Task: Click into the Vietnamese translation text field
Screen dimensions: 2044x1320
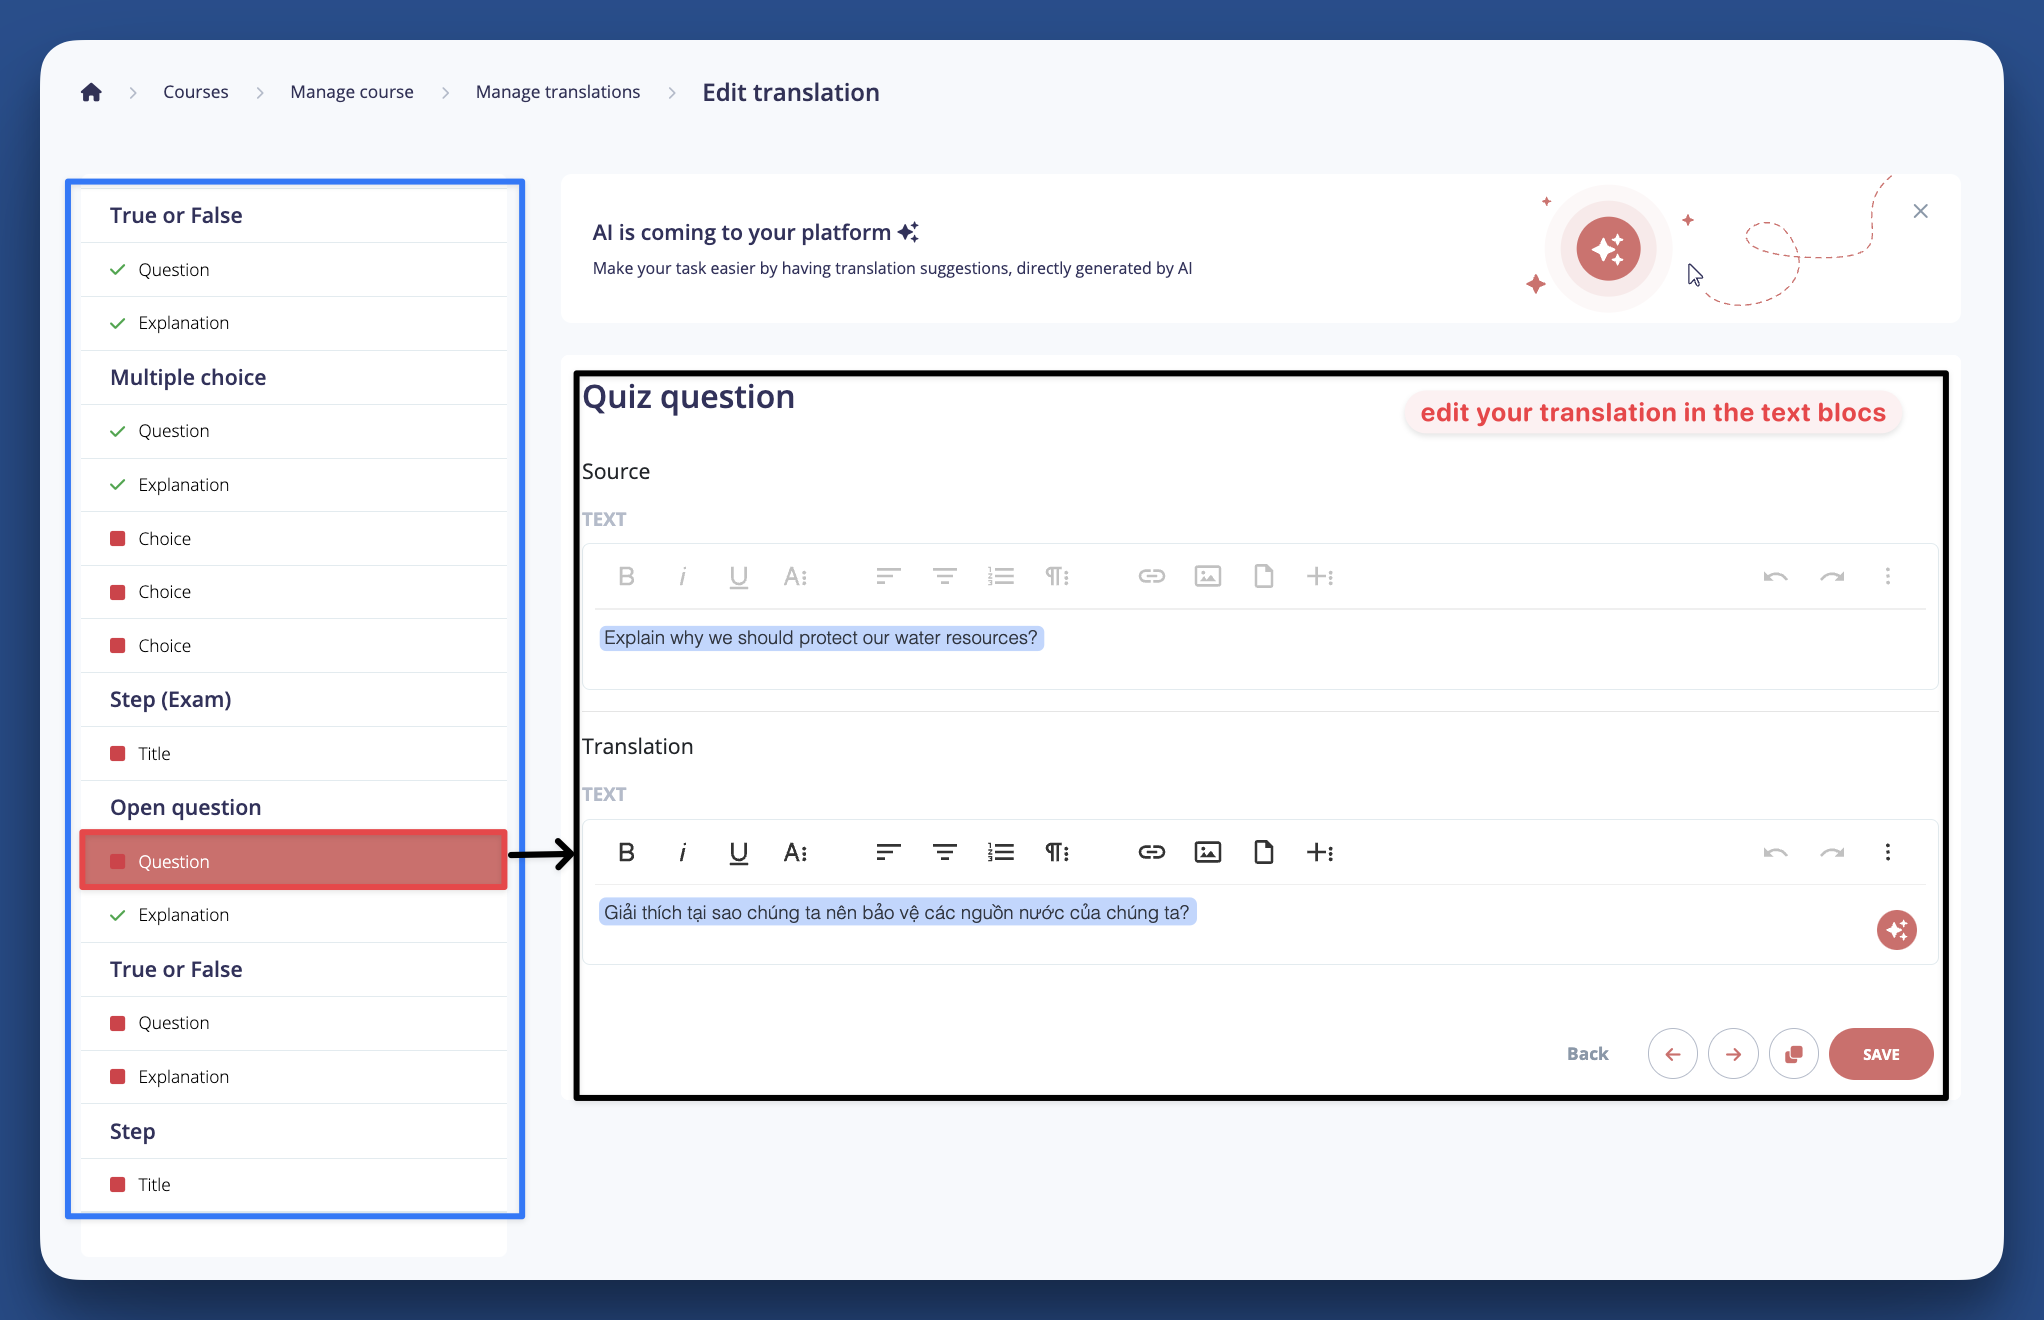Action: pyautogui.click(x=896, y=913)
